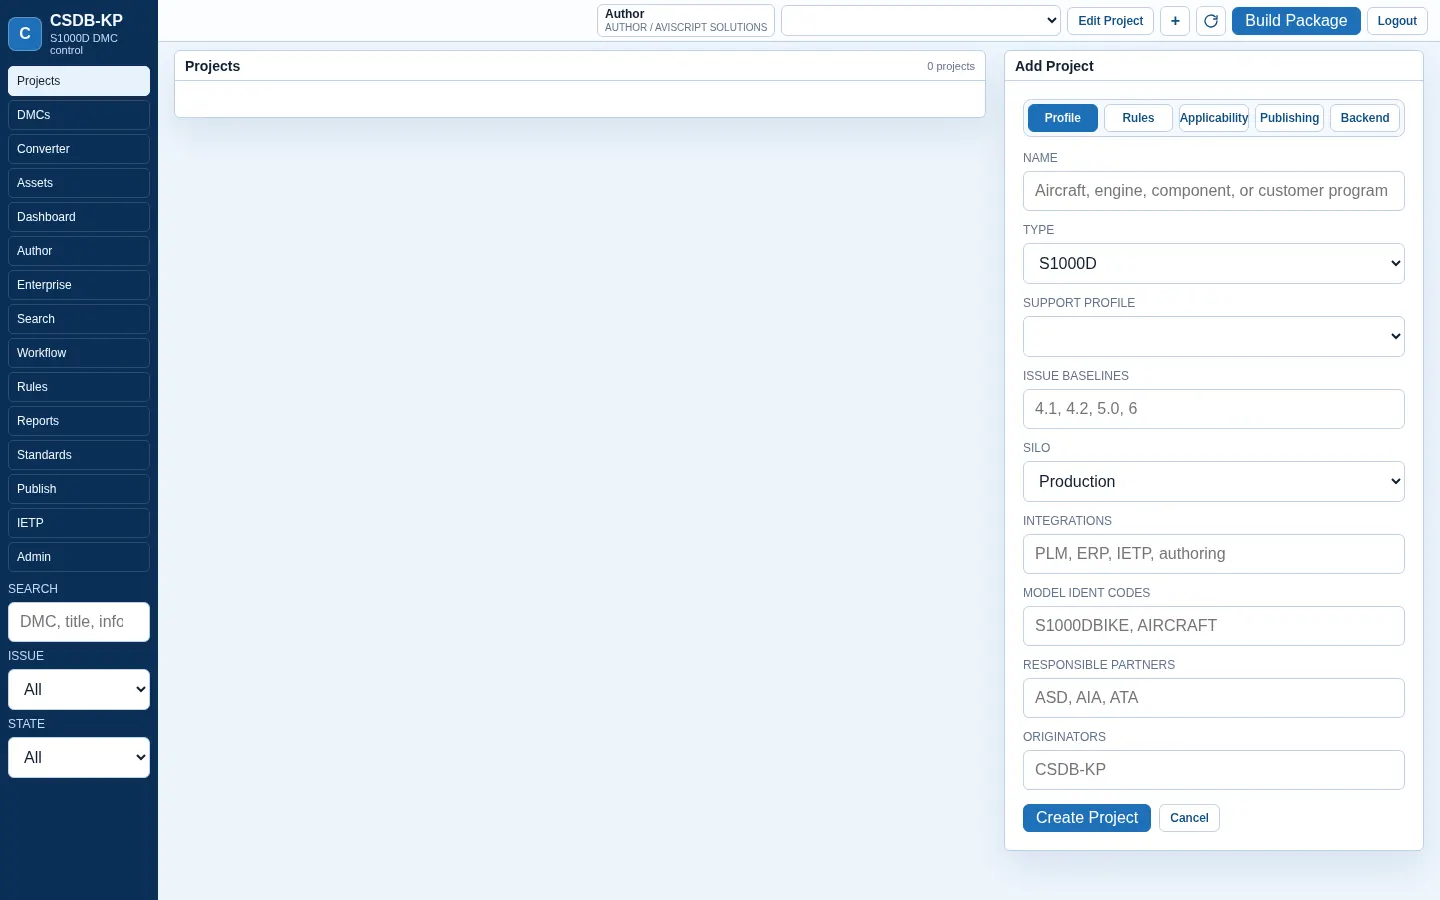Focus the Model Ident Codes input field
The height and width of the screenshot is (900, 1440).
point(1214,626)
